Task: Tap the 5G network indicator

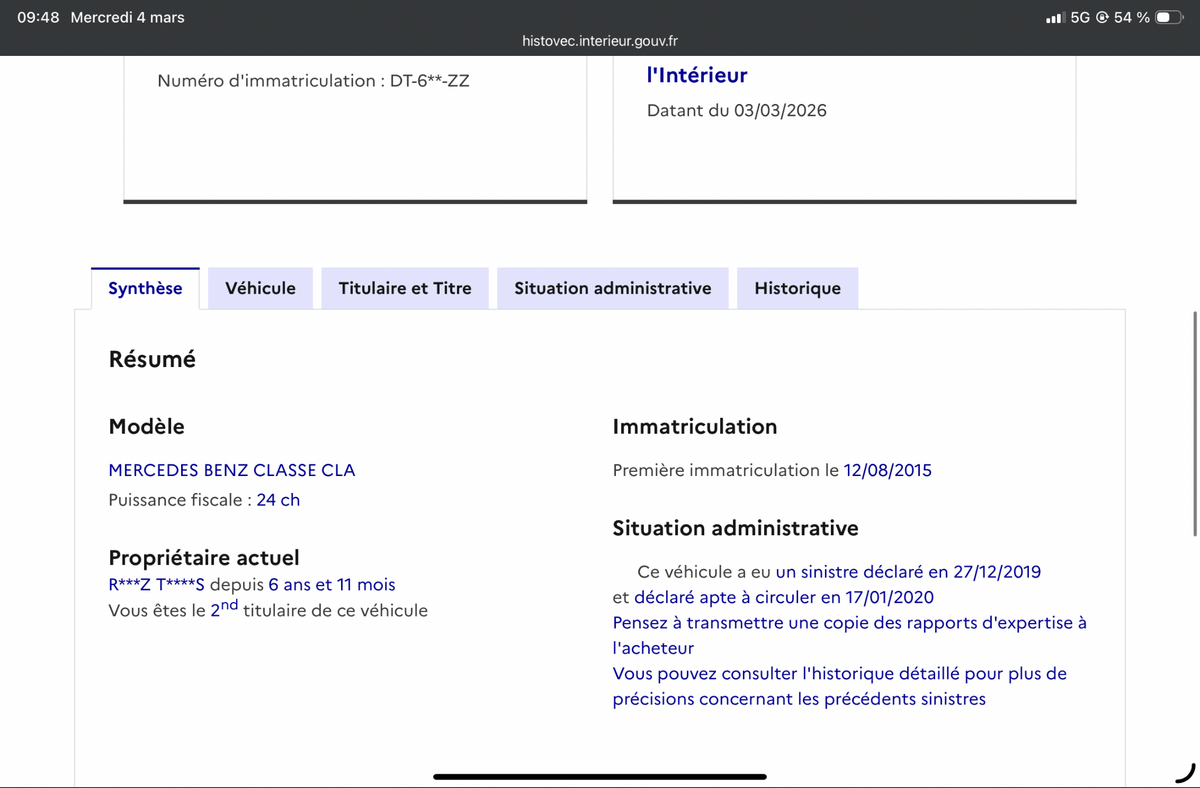Action: click(1080, 17)
